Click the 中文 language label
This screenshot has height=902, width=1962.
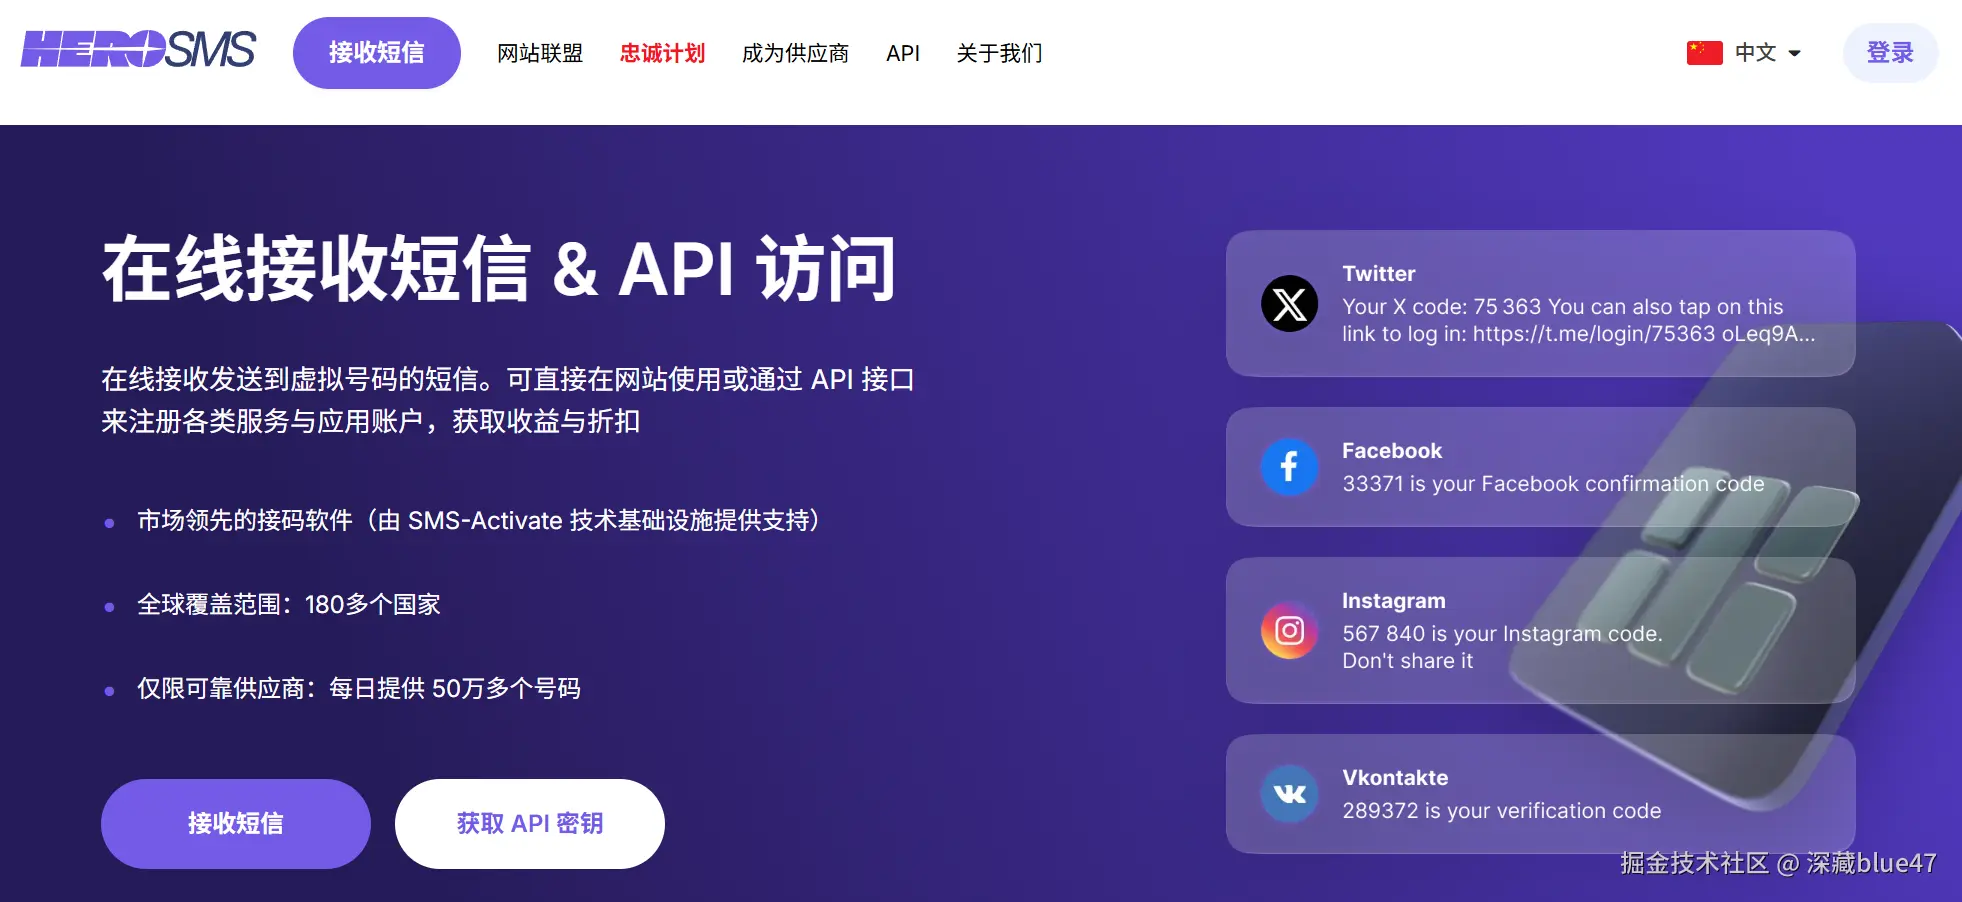1755,53
